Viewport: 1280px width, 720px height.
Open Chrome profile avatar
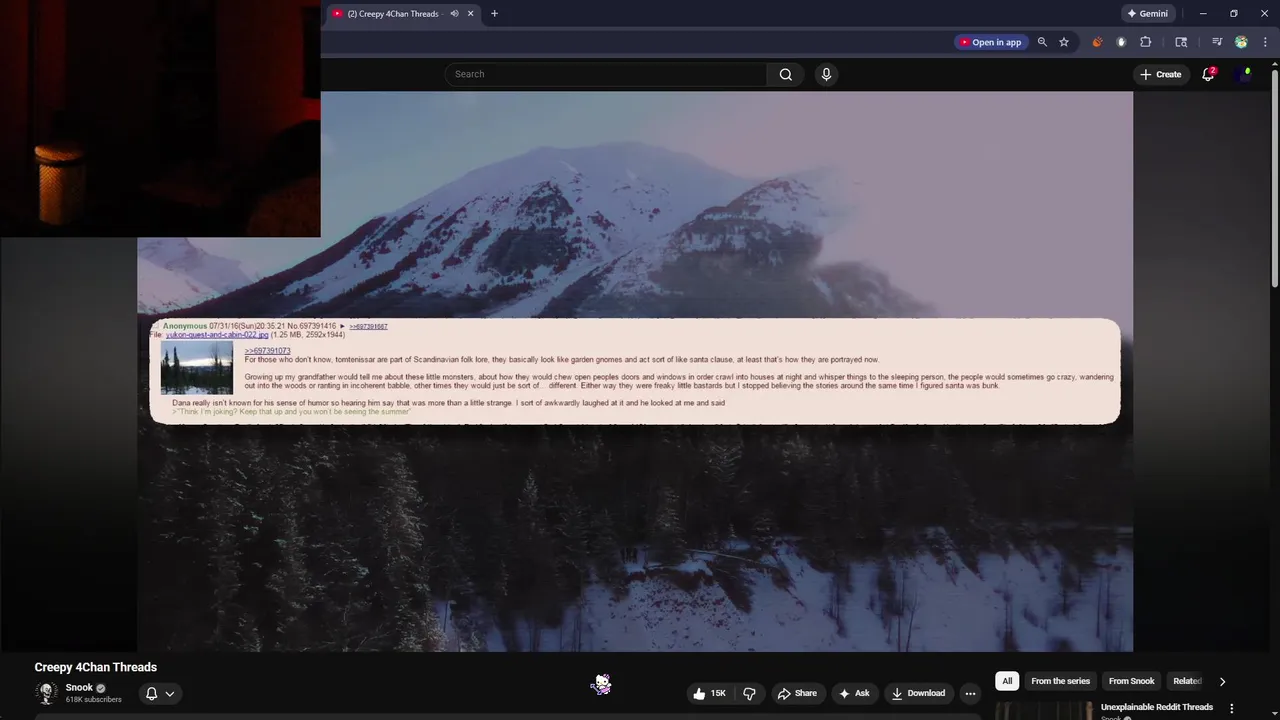tap(1241, 42)
